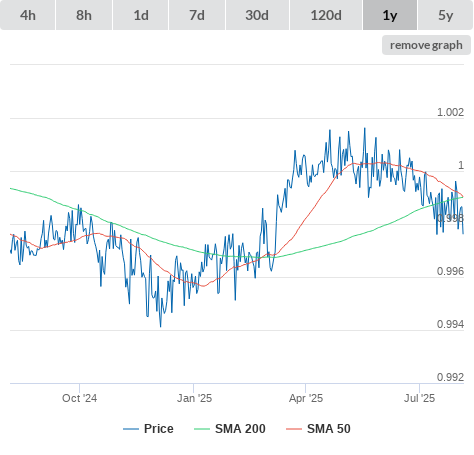Show the 30d chart range
Screen dimensions: 474x455
pyautogui.click(x=257, y=15)
